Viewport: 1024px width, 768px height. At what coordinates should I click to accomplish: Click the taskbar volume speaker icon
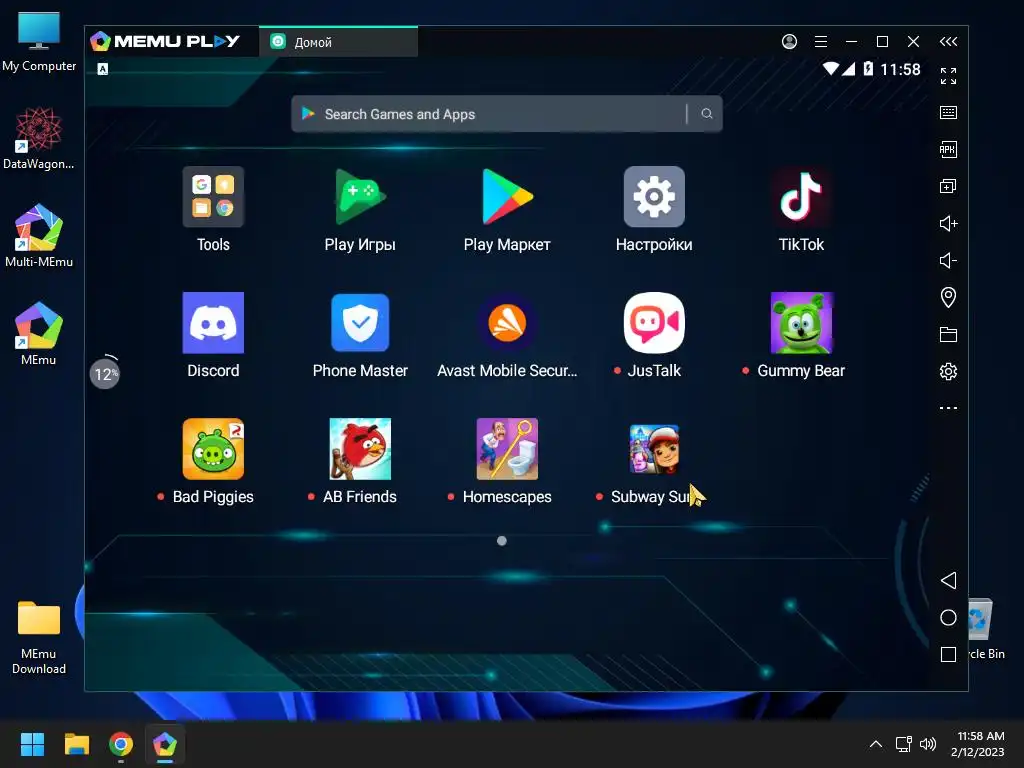927,744
